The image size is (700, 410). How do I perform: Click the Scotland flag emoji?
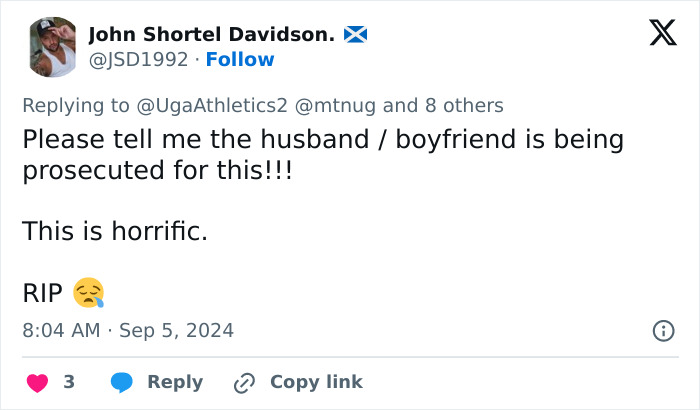(x=355, y=35)
